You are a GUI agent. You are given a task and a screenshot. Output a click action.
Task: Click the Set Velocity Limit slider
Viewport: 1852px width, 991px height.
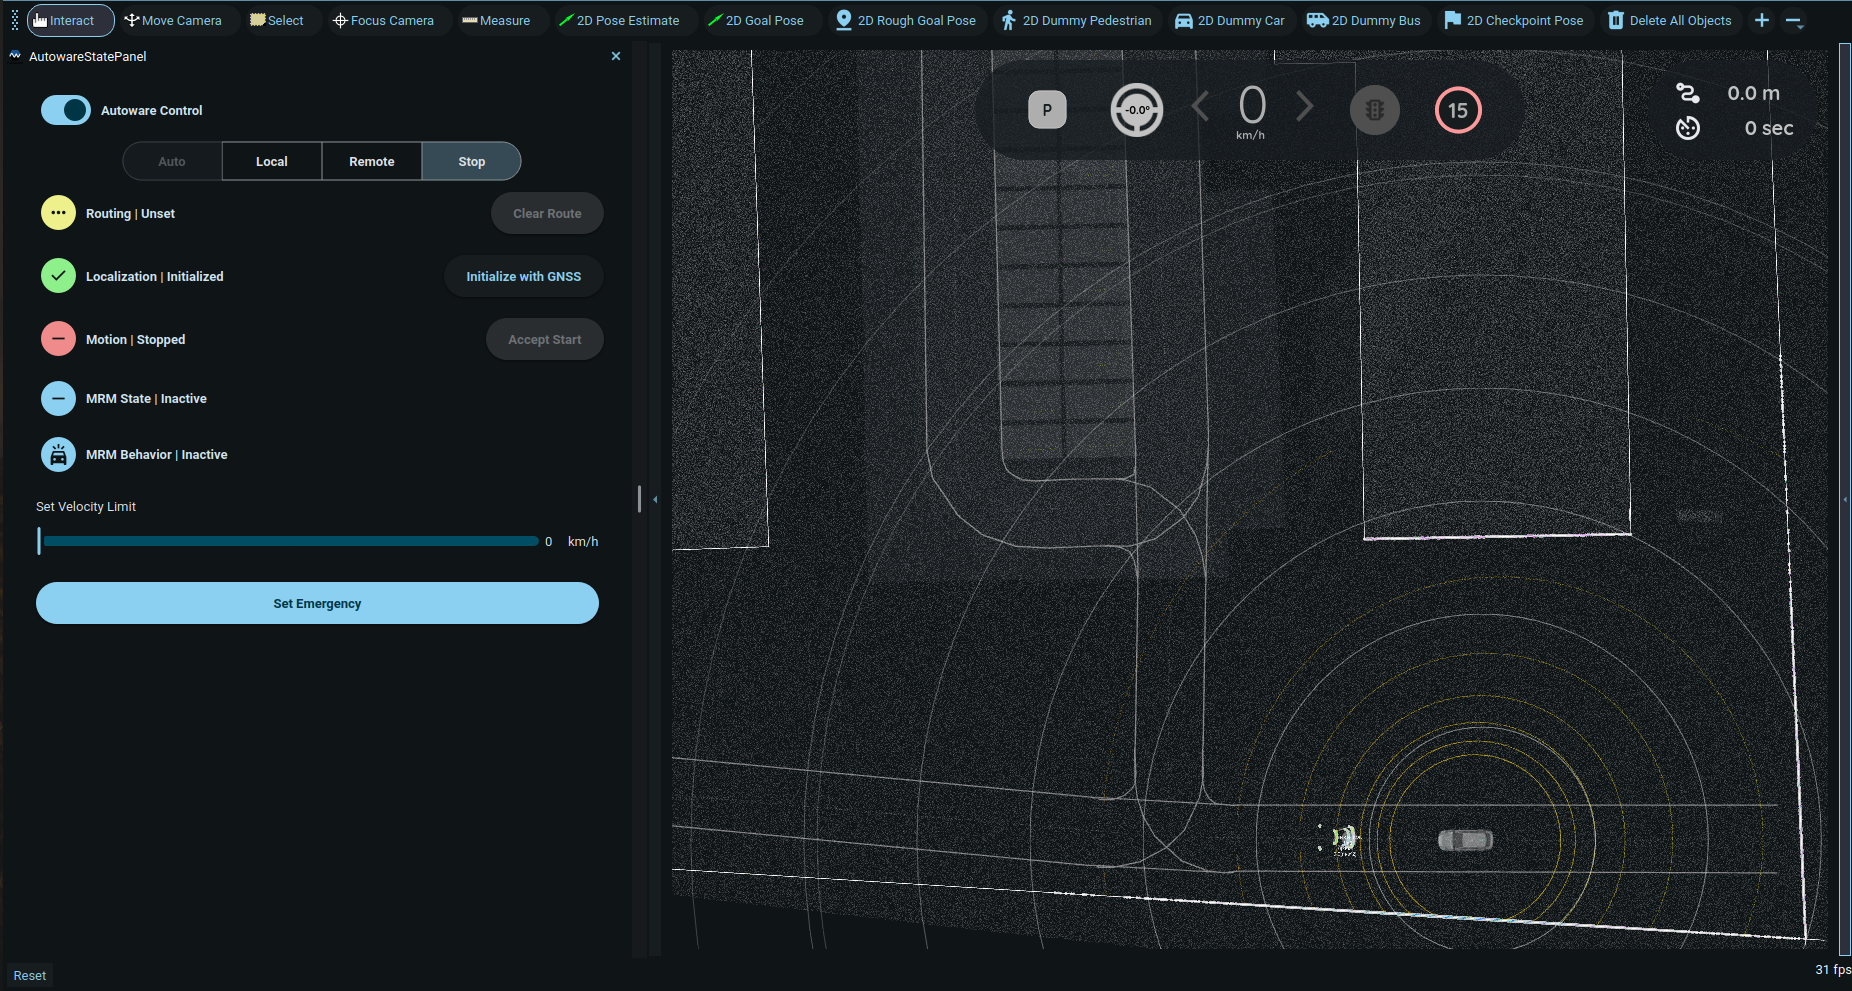click(290, 541)
